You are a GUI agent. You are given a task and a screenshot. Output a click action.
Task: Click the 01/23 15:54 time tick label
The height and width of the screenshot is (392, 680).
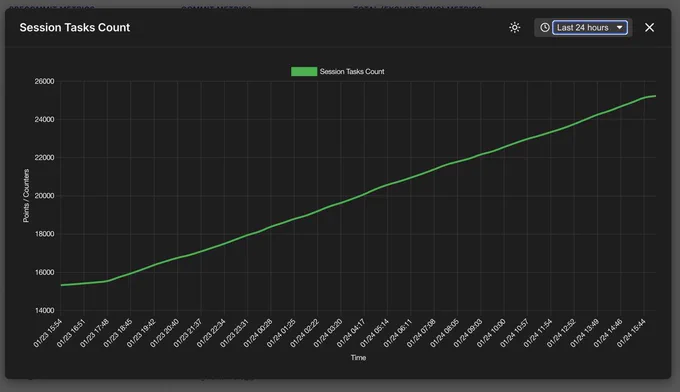(x=48, y=333)
